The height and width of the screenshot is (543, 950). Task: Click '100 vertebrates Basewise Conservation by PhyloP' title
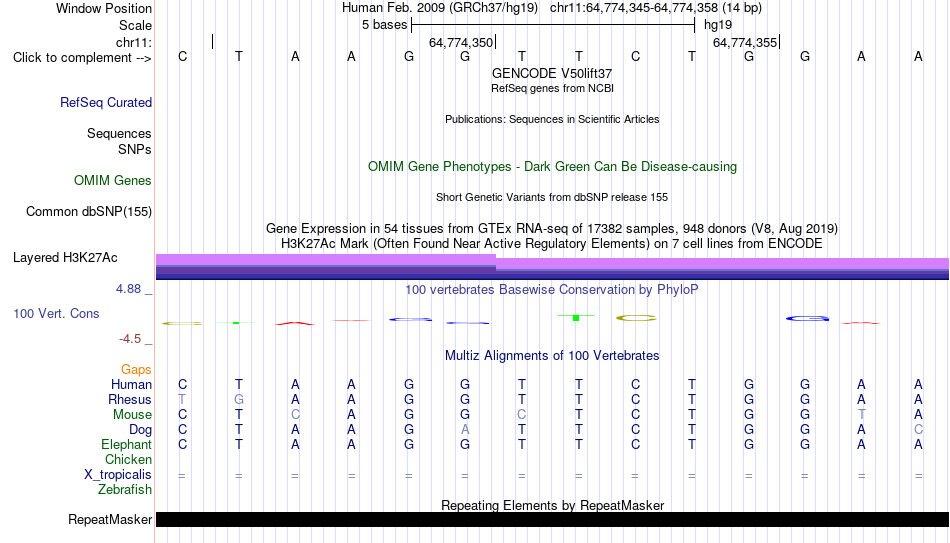[552, 290]
